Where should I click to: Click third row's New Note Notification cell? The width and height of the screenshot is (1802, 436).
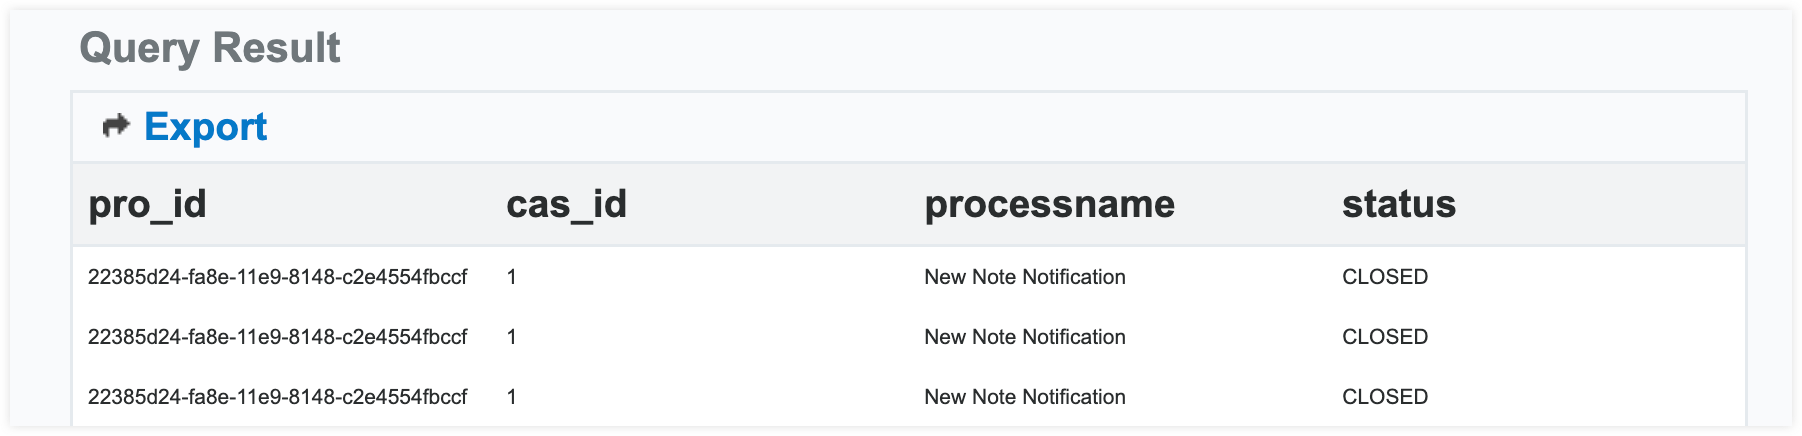(x=1024, y=397)
